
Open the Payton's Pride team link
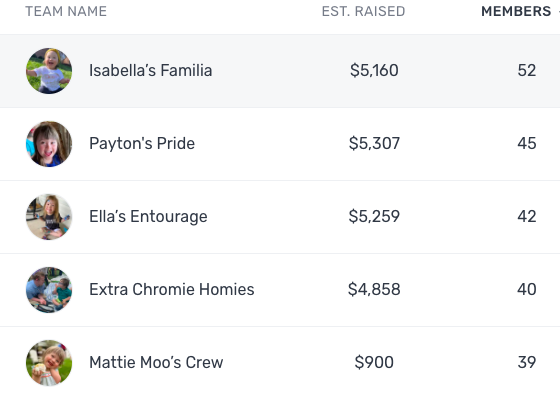[142, 144]
